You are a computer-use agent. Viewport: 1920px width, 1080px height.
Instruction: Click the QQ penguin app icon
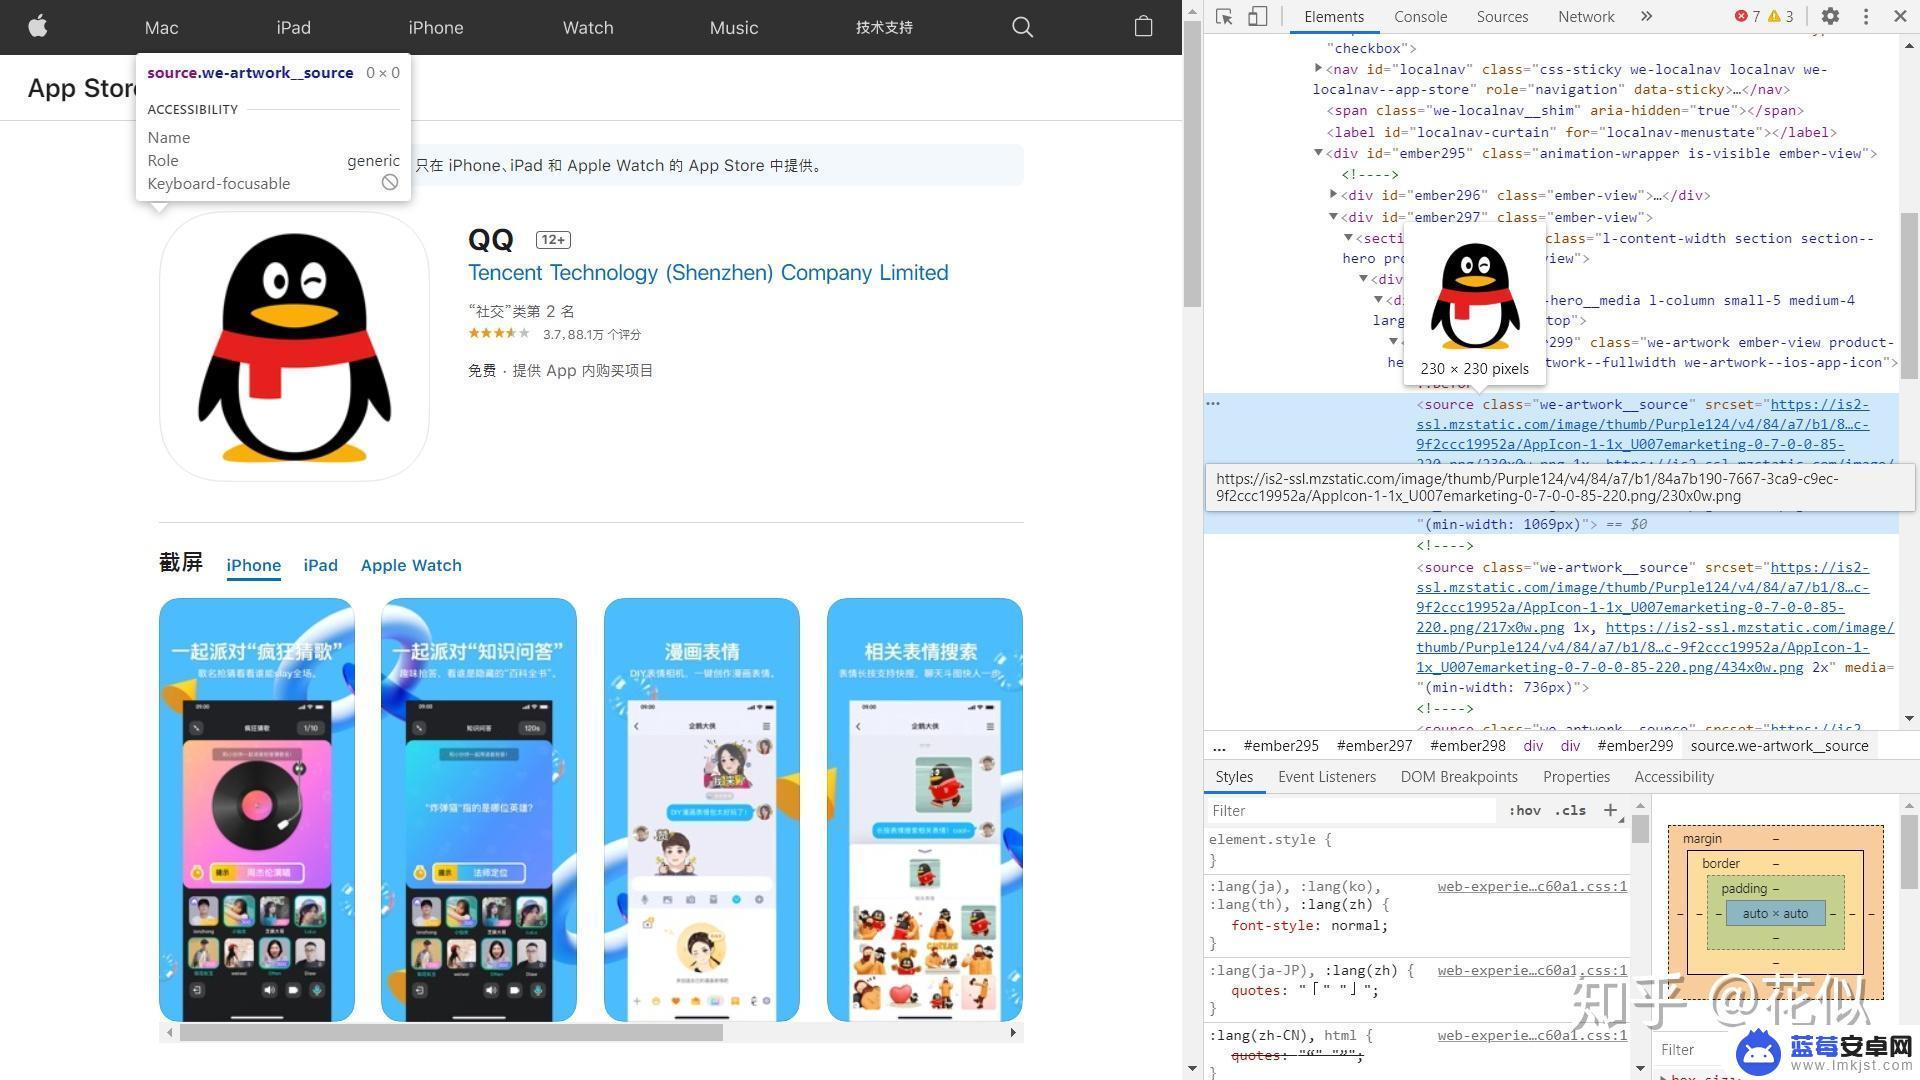tap(294, 346)
